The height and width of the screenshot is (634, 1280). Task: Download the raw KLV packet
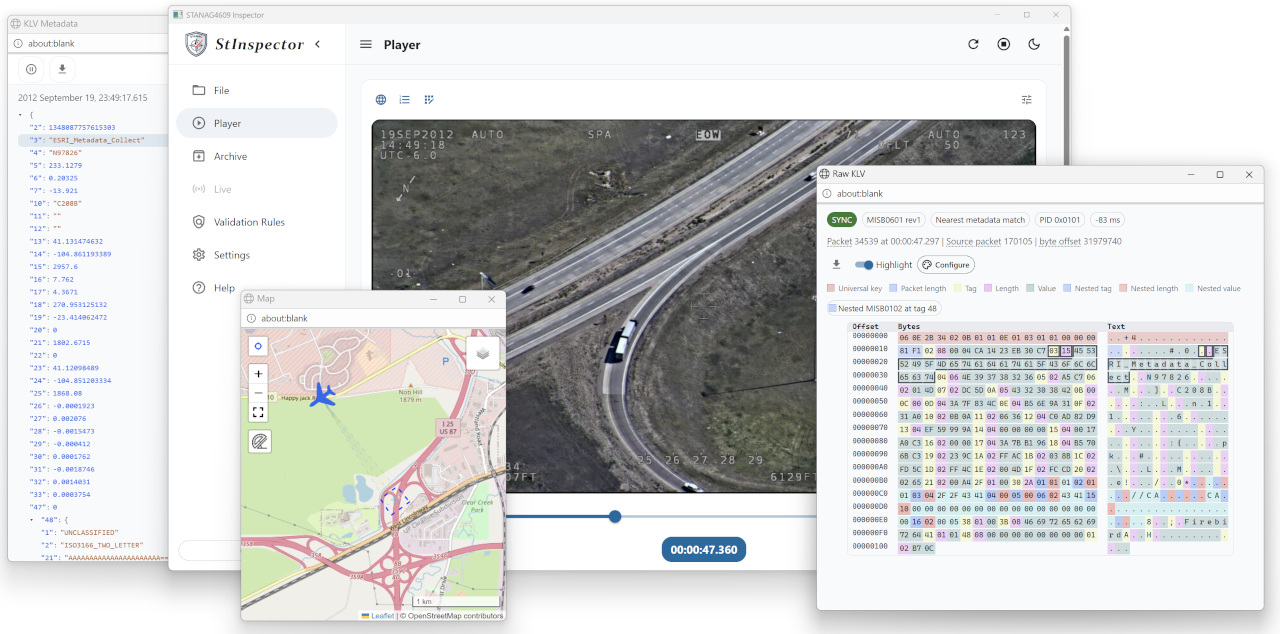coord(836,265)
